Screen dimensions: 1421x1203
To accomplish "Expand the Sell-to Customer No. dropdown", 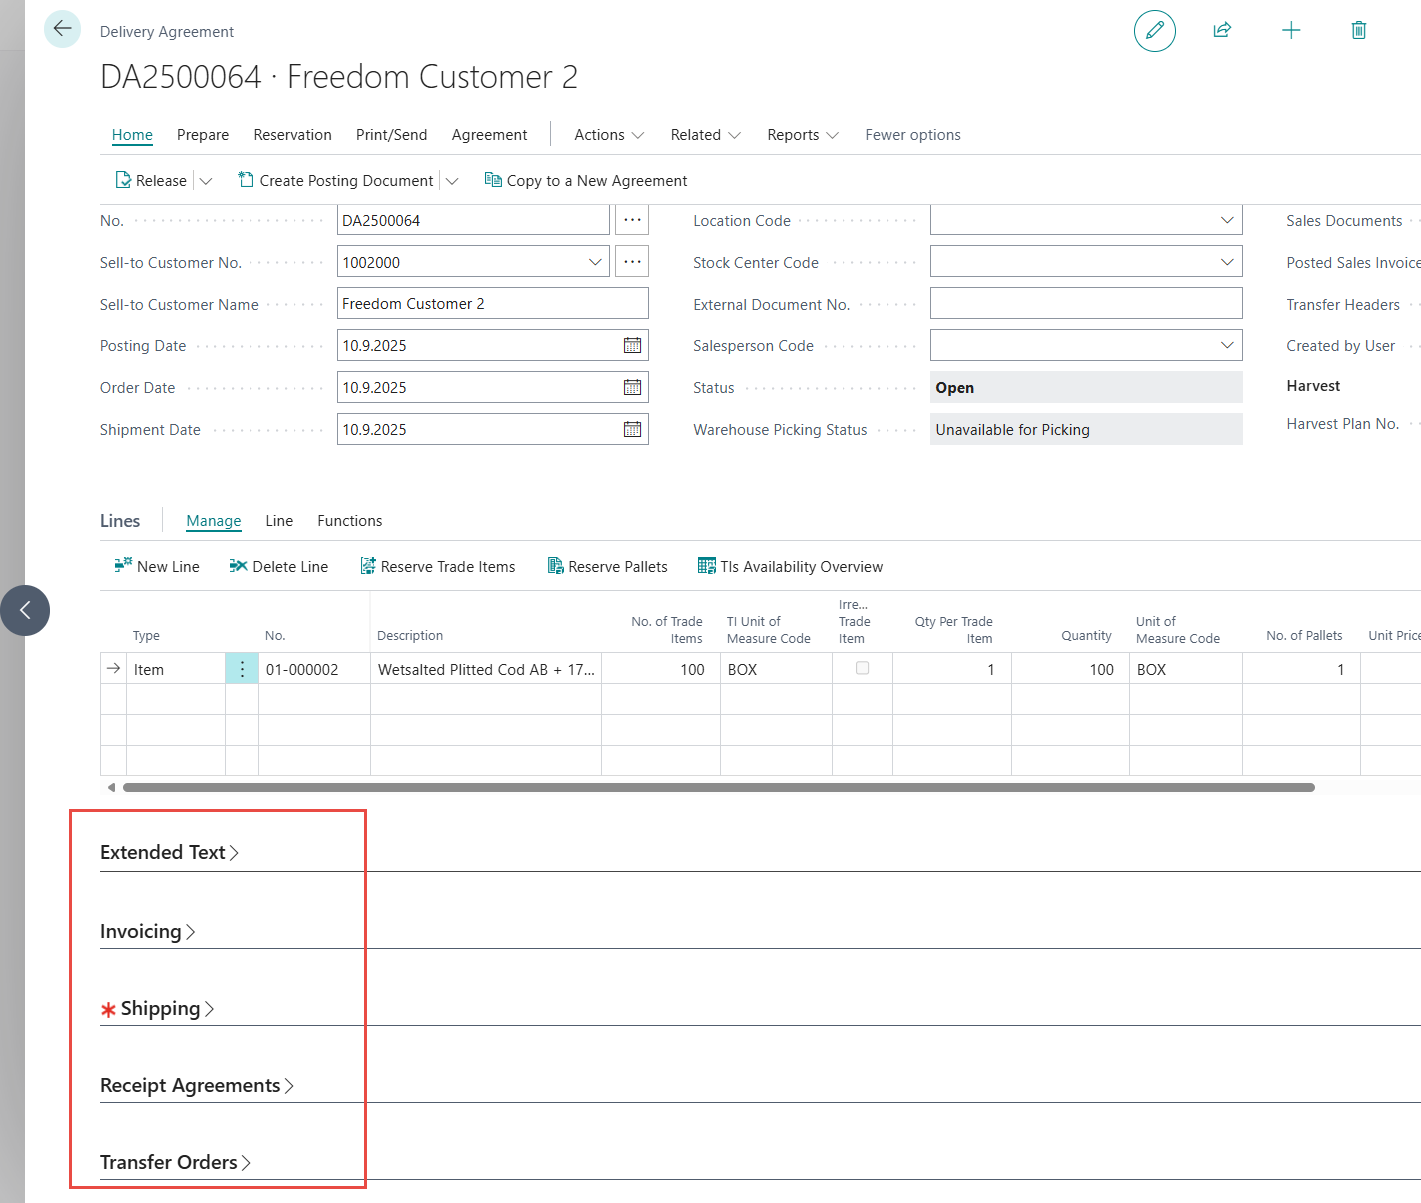I will coord(595,263).
